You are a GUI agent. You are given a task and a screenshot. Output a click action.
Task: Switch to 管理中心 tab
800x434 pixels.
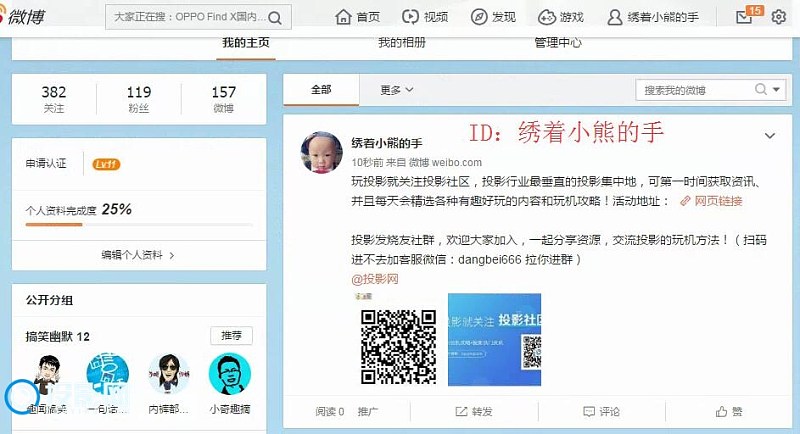[558, 43]
